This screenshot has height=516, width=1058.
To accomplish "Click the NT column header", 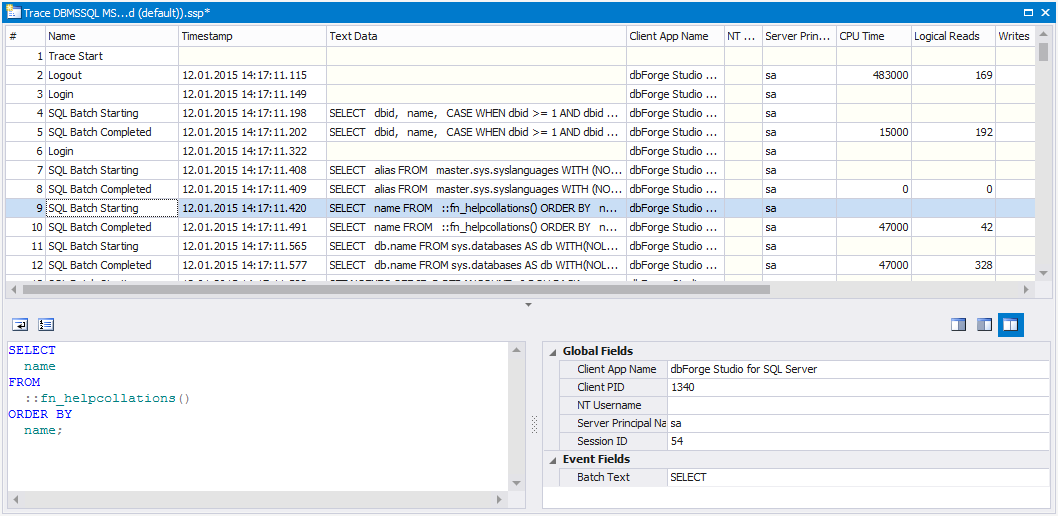I will coord(743,36).
